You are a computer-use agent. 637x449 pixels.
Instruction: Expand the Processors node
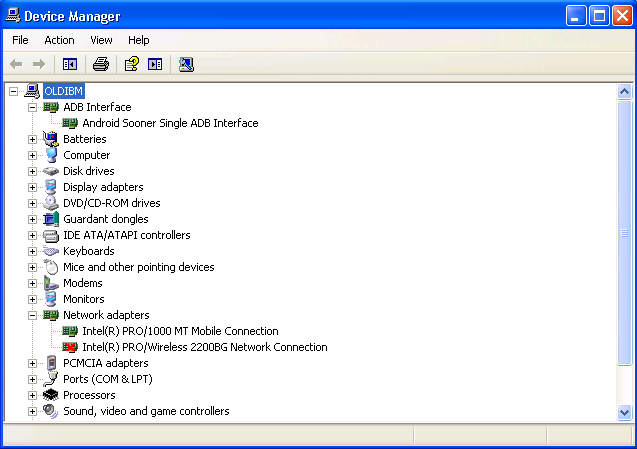[x=32, y=396]
